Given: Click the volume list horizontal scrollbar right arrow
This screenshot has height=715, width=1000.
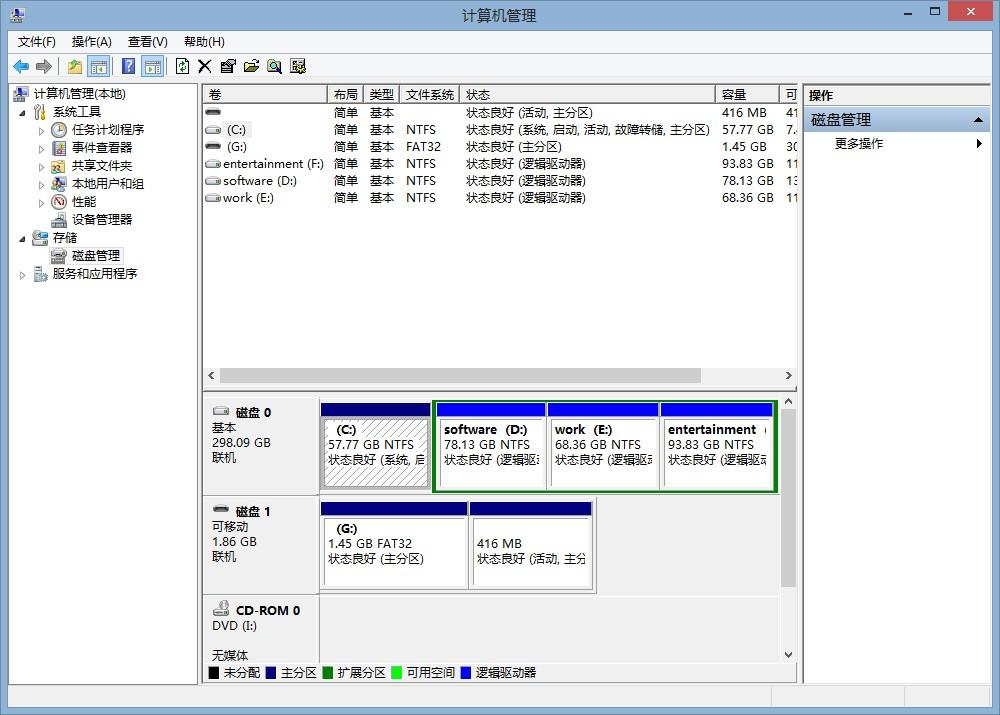Looking at the screenshot, I should point(789,376).
